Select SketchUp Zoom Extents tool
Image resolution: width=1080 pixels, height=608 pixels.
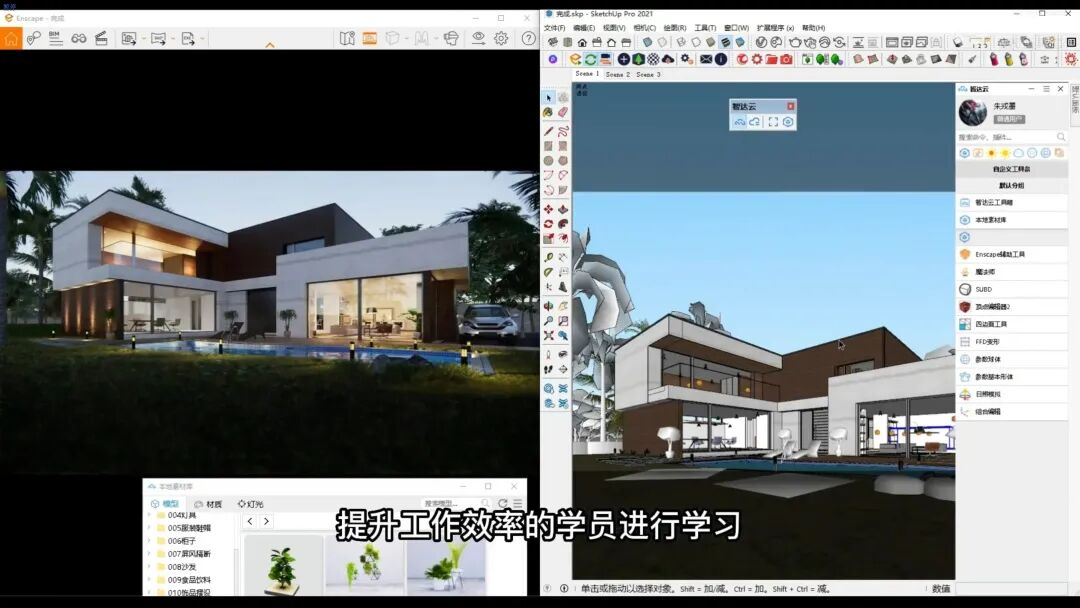tap(549, 335)
